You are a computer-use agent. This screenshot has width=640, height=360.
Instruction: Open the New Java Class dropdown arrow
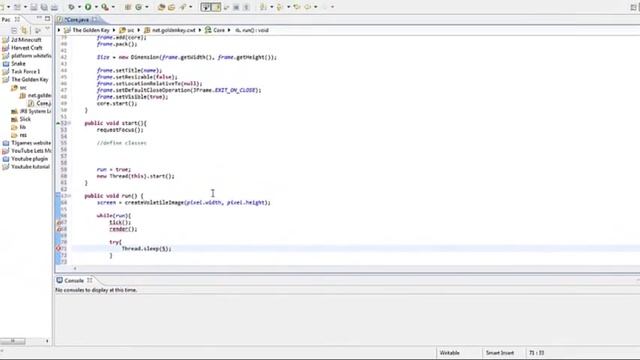[147, 7]
